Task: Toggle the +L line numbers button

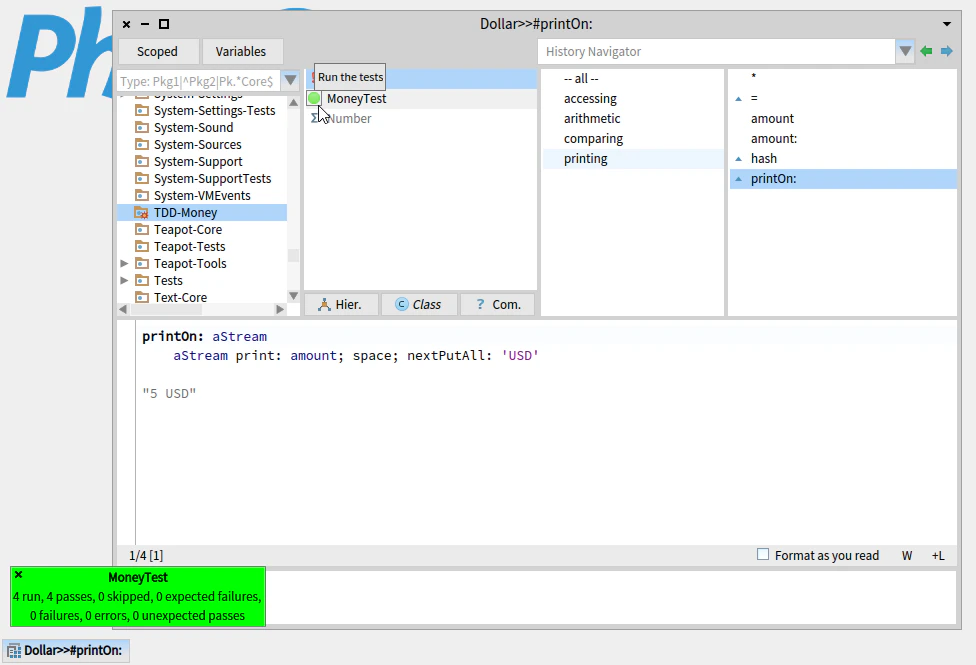Action: coord(938,555)
